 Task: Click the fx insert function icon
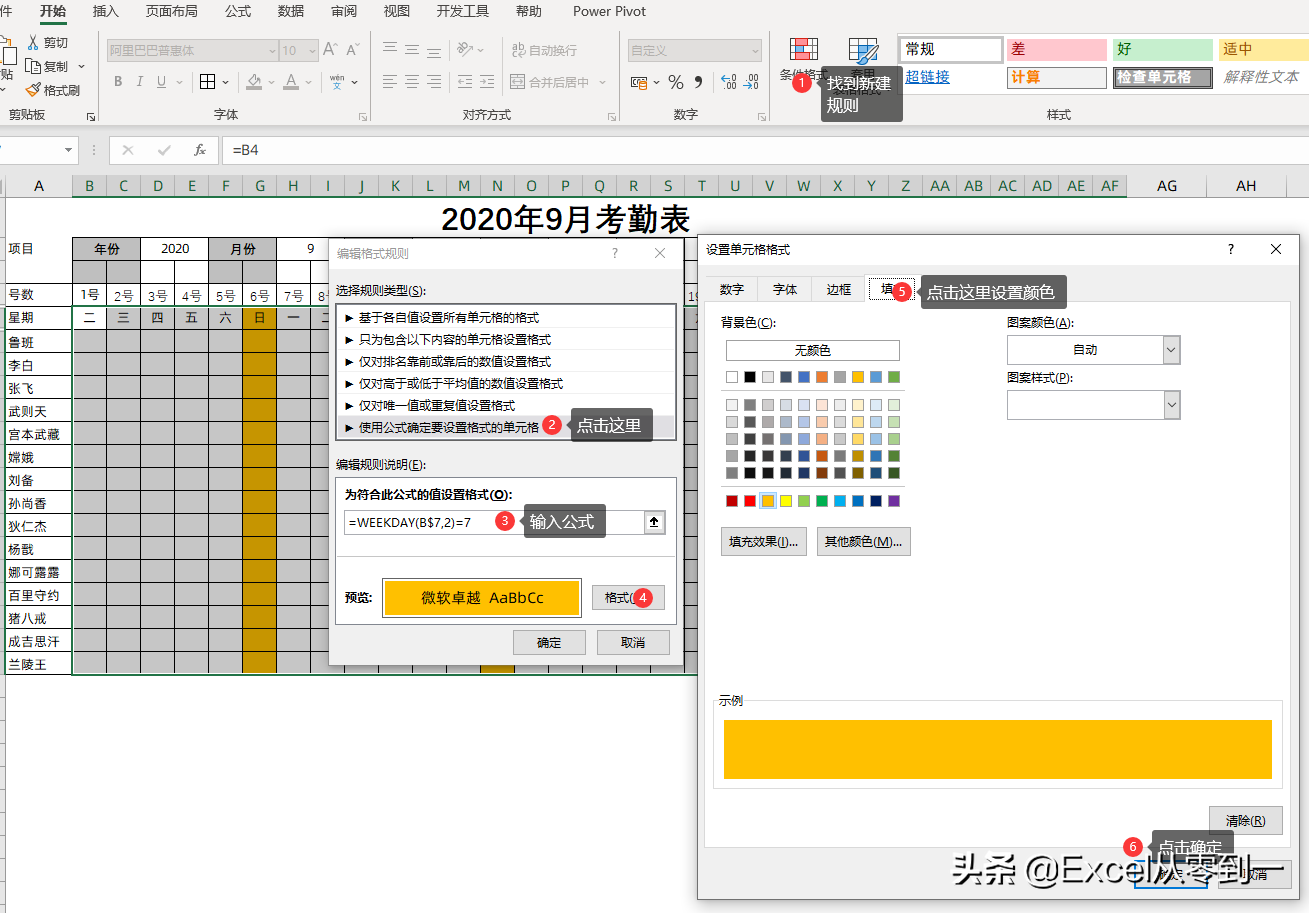200,150
